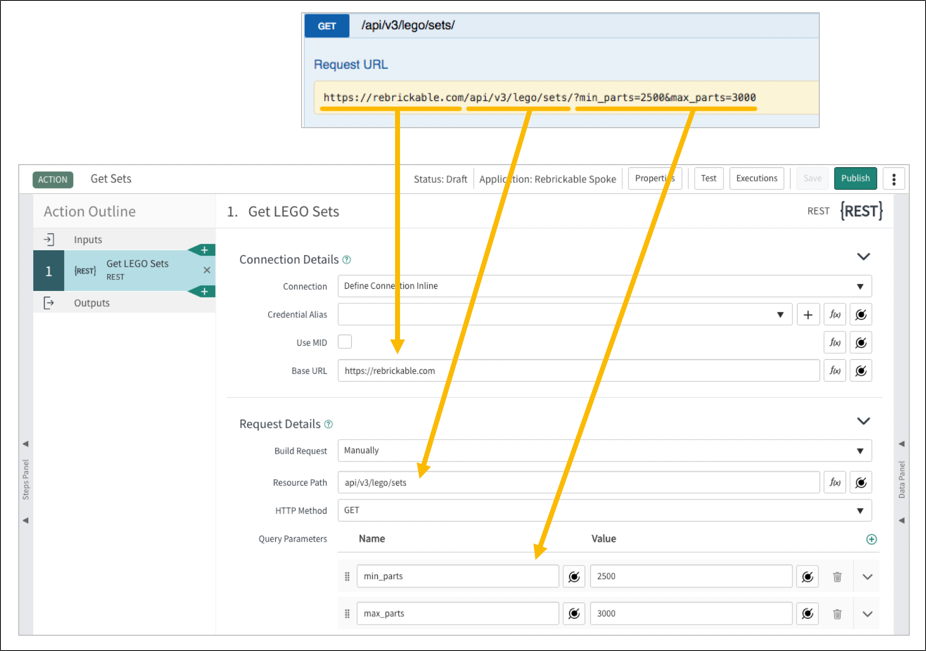Open the Executions tab
The width and height of the screenshot is (926, 651).
tap(756, 178)
